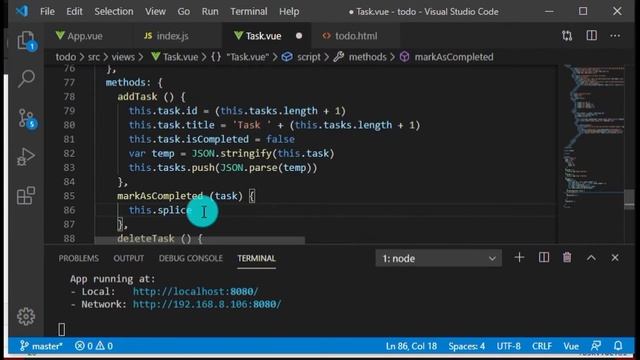Click the editor horizontal scrollbar
The width and height of the screenshot is (640, 360).
(200, 240)
